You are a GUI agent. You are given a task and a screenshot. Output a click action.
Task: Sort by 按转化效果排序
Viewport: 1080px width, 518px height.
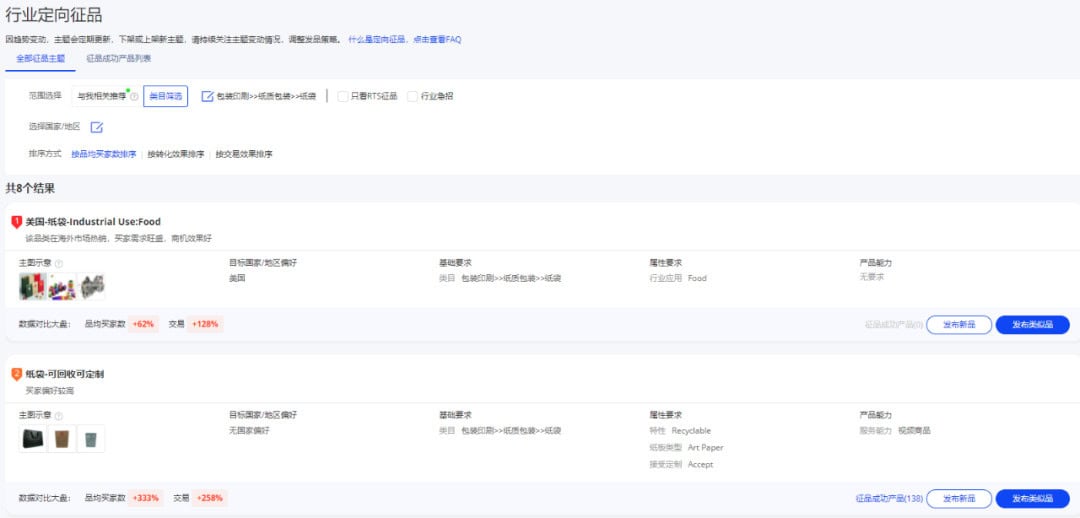coord(176,154)
